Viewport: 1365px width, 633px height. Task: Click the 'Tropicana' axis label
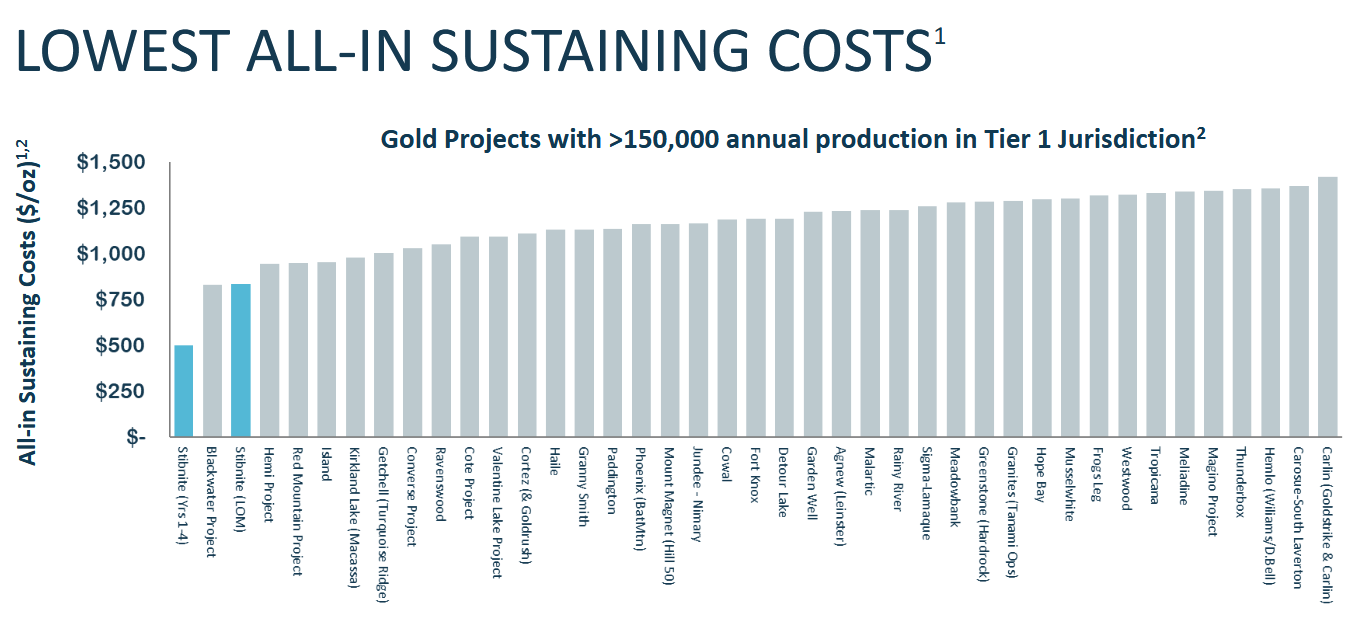pyautogui.click(x=1154, y=476)
